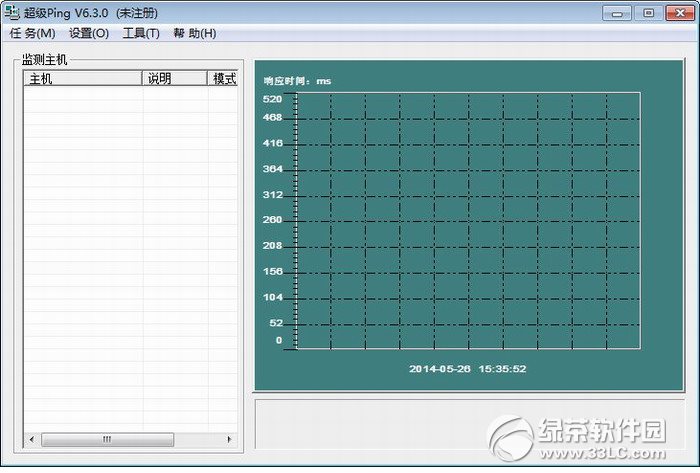This screenshot has width=700, height=473.
Task: Click the 2014-05-26 15:35:52 timestamp
Action: tap(467, 369)
